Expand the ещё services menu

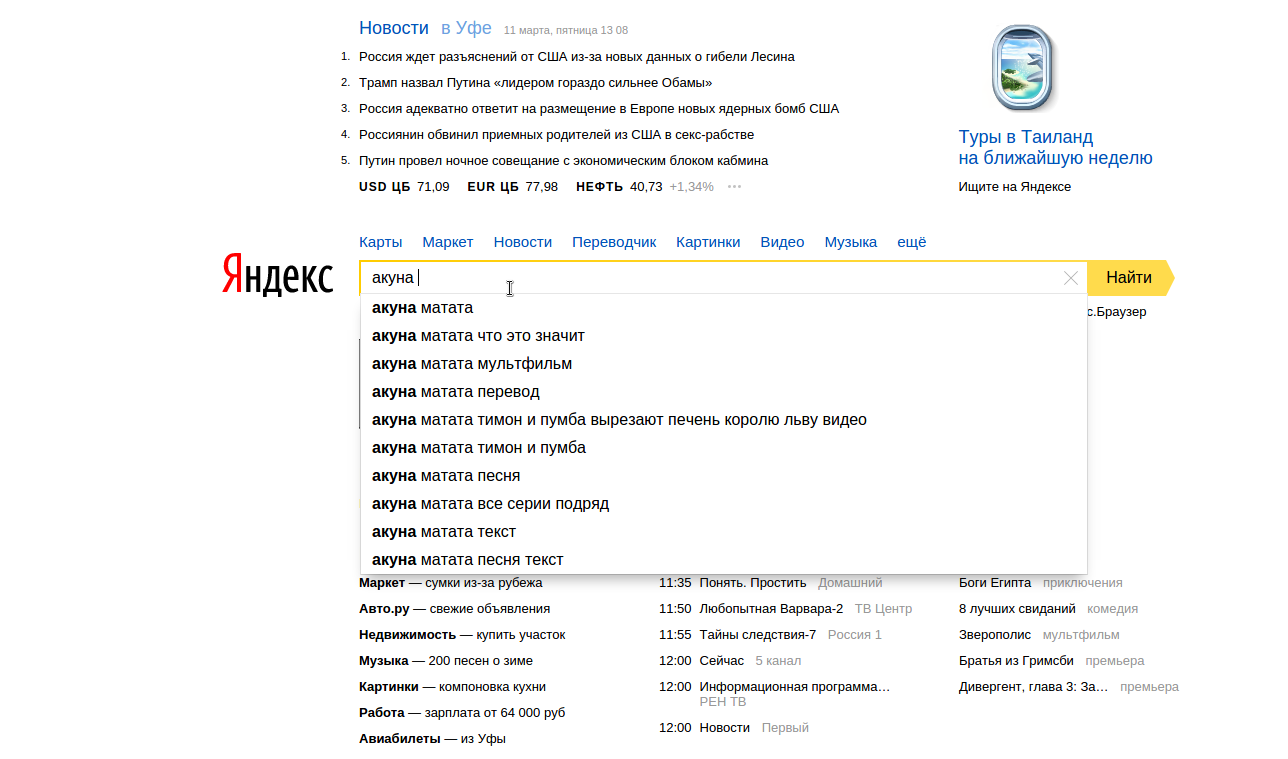[x=912, y=242]
